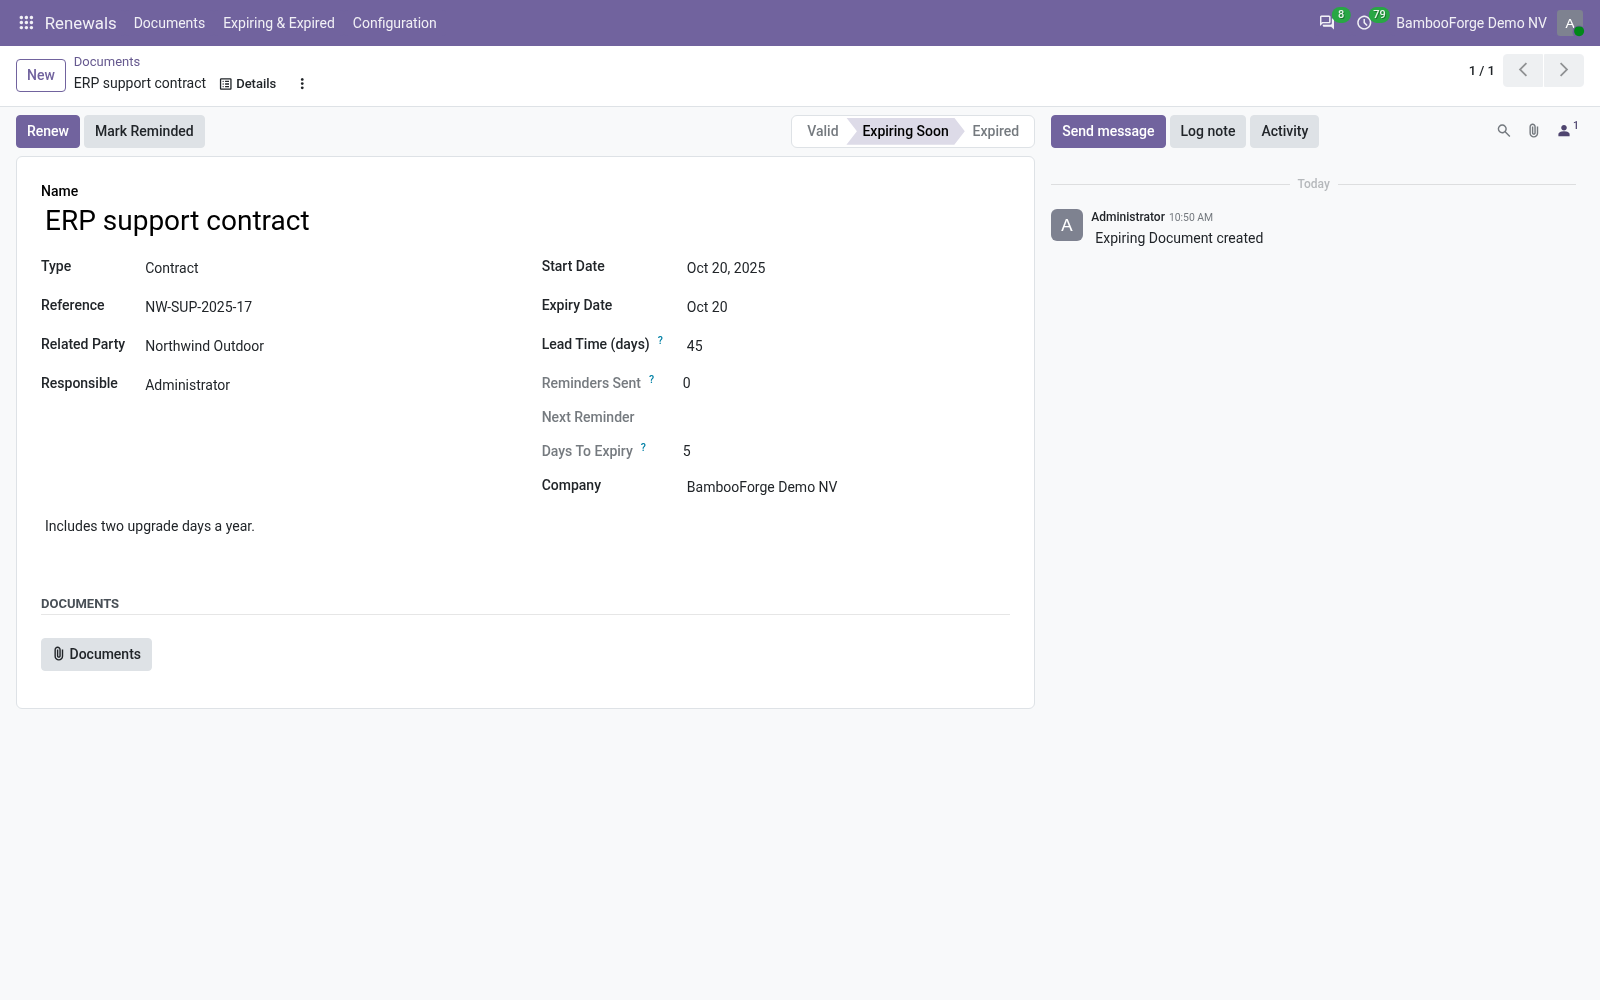Open the activities clock icon
Image resolution: width=1600 pixels, height=1000 pixels.
point(1364,23)
